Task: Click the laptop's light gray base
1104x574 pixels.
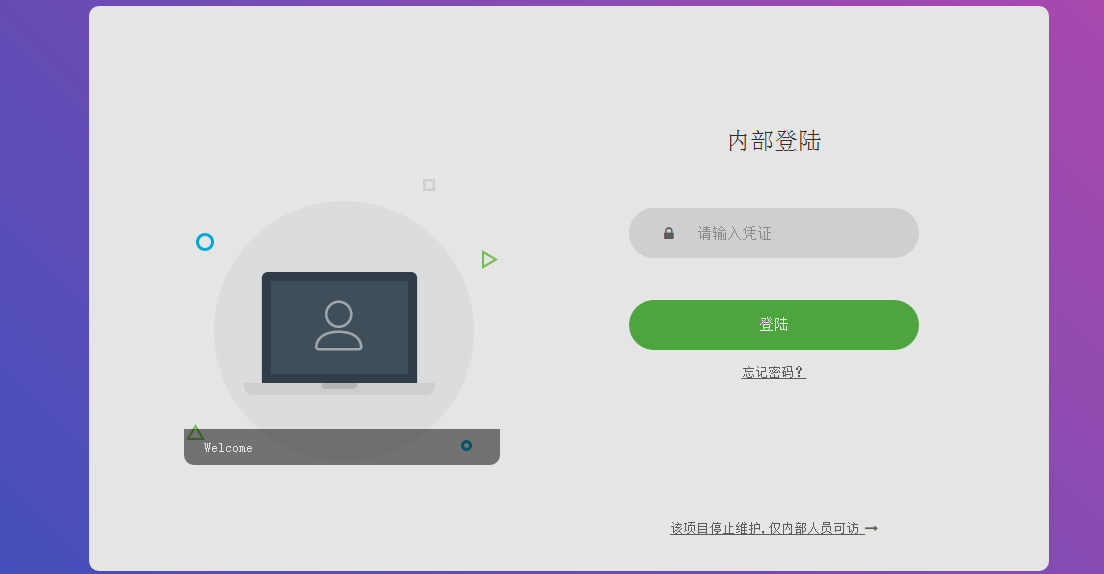Action: coord(270,389)
